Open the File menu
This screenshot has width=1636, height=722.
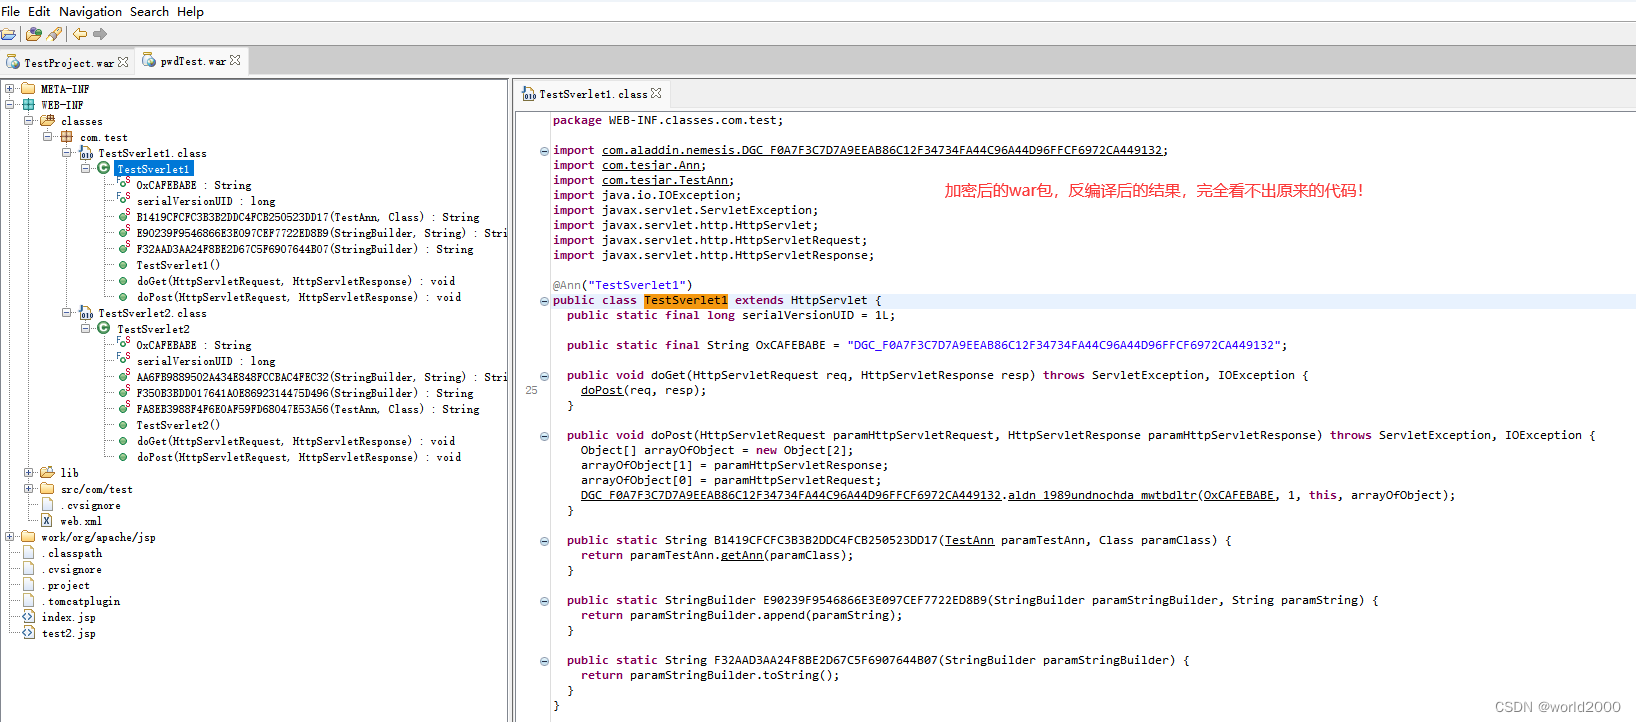point(11,11)
